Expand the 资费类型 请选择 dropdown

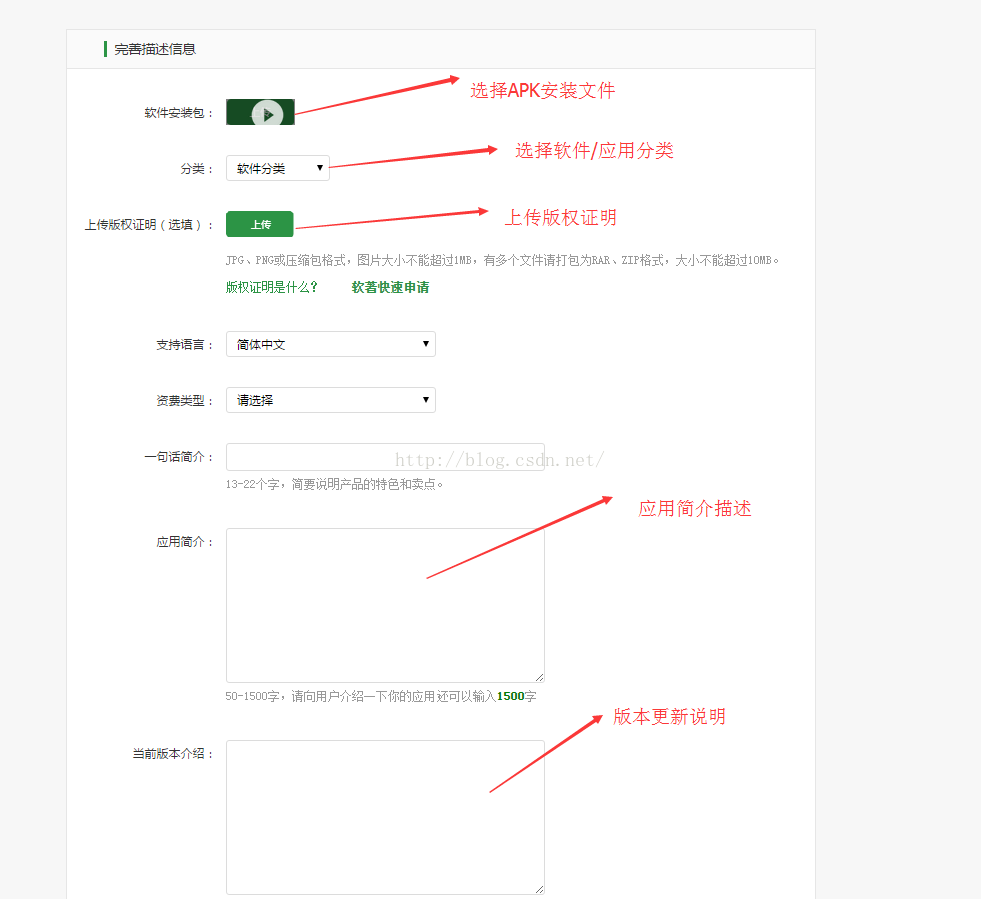[330, 400]
